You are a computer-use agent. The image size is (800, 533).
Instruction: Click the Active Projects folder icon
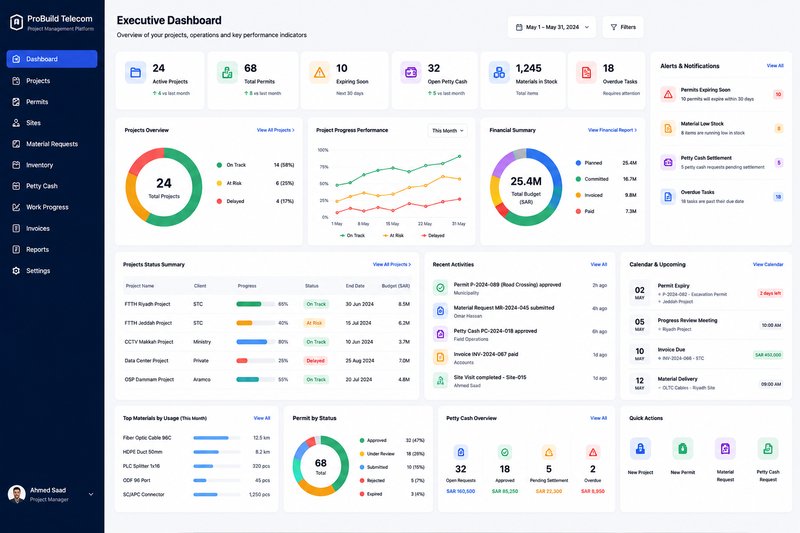pyautogui.click(x=135, y=73)
